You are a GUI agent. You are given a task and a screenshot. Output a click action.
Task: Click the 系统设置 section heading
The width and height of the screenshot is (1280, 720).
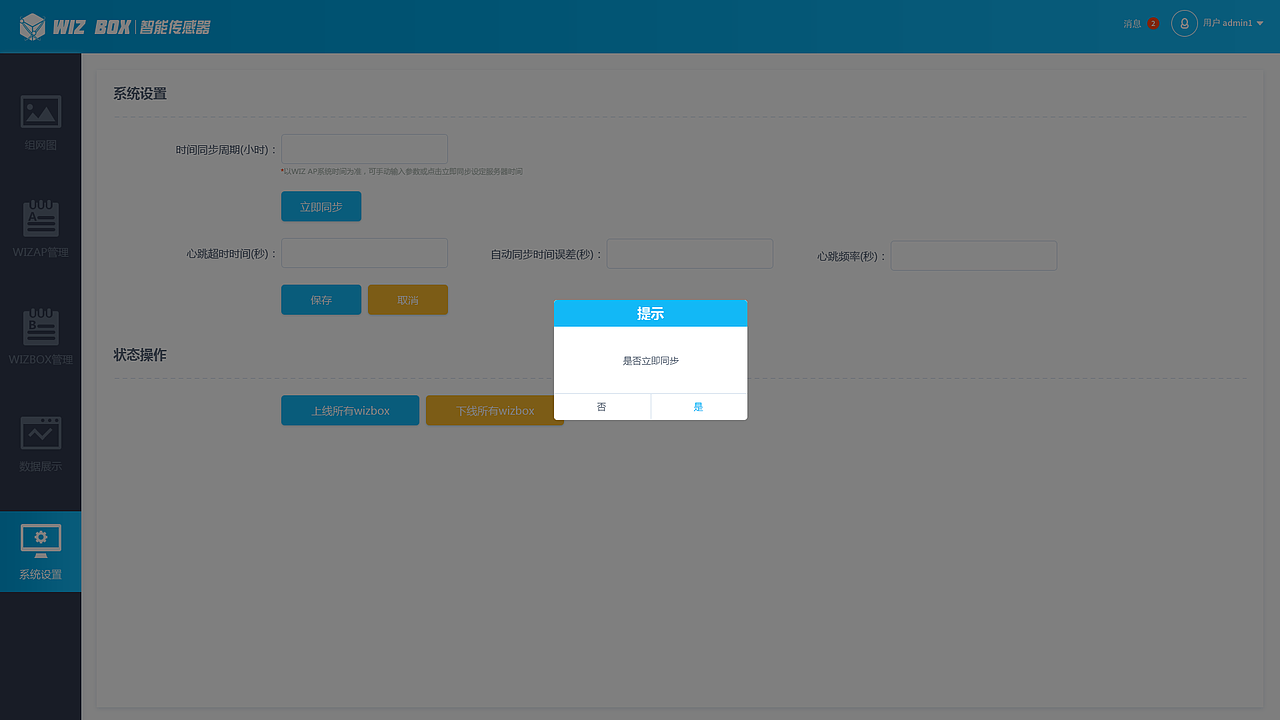(140, 93)
